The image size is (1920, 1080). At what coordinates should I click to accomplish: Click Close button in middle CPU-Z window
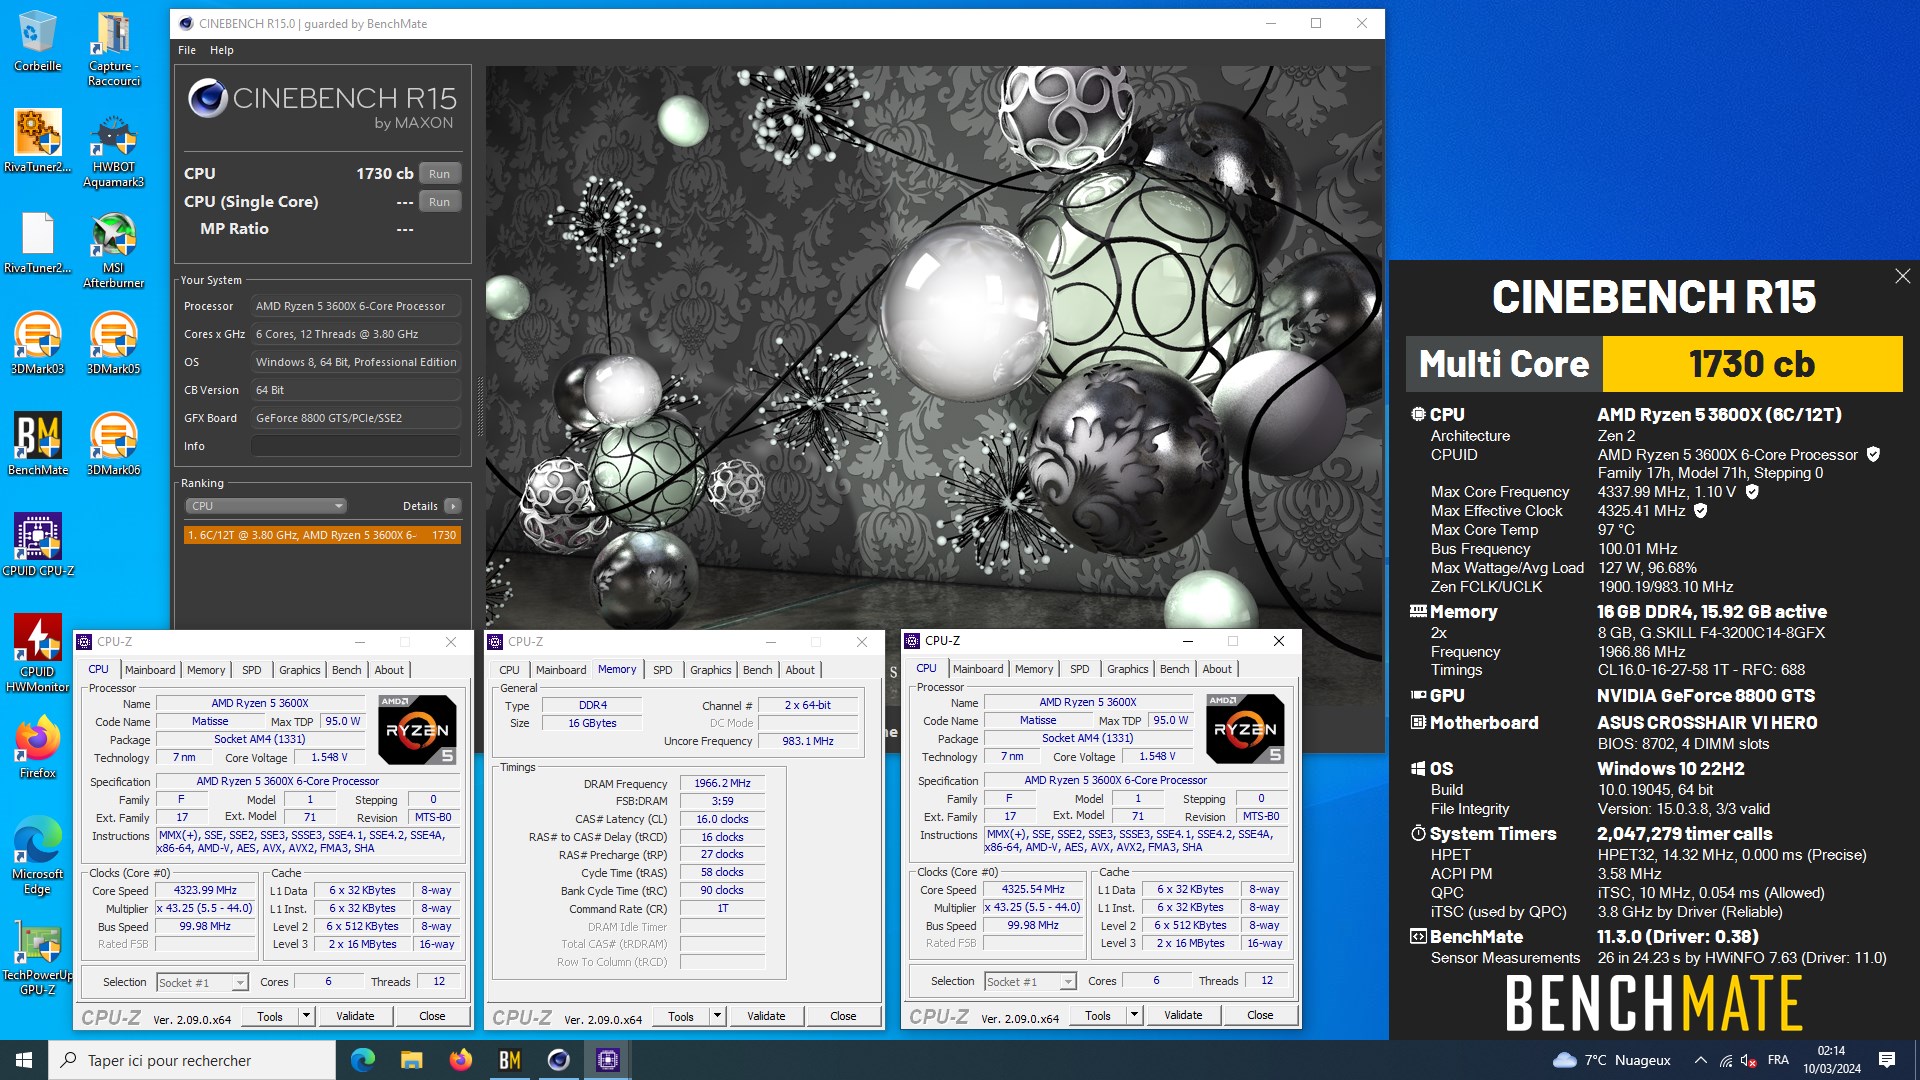[x=843, y=1016]
